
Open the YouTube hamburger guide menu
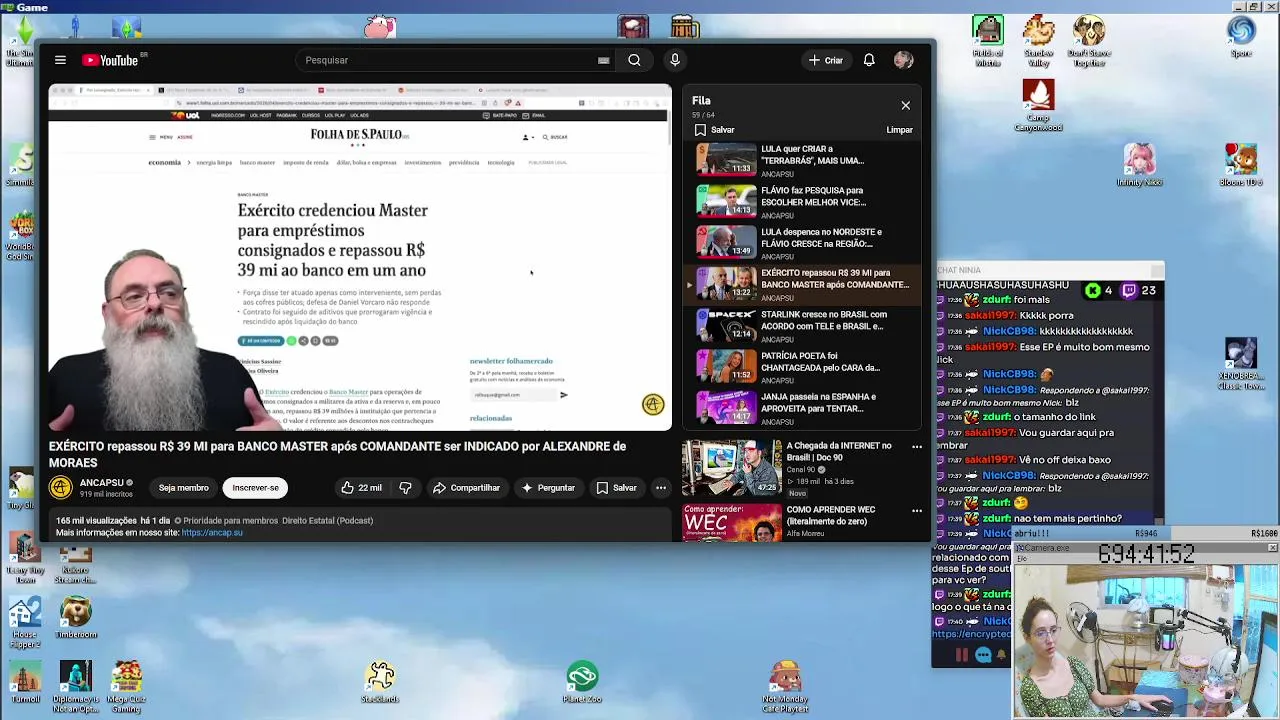60,60
